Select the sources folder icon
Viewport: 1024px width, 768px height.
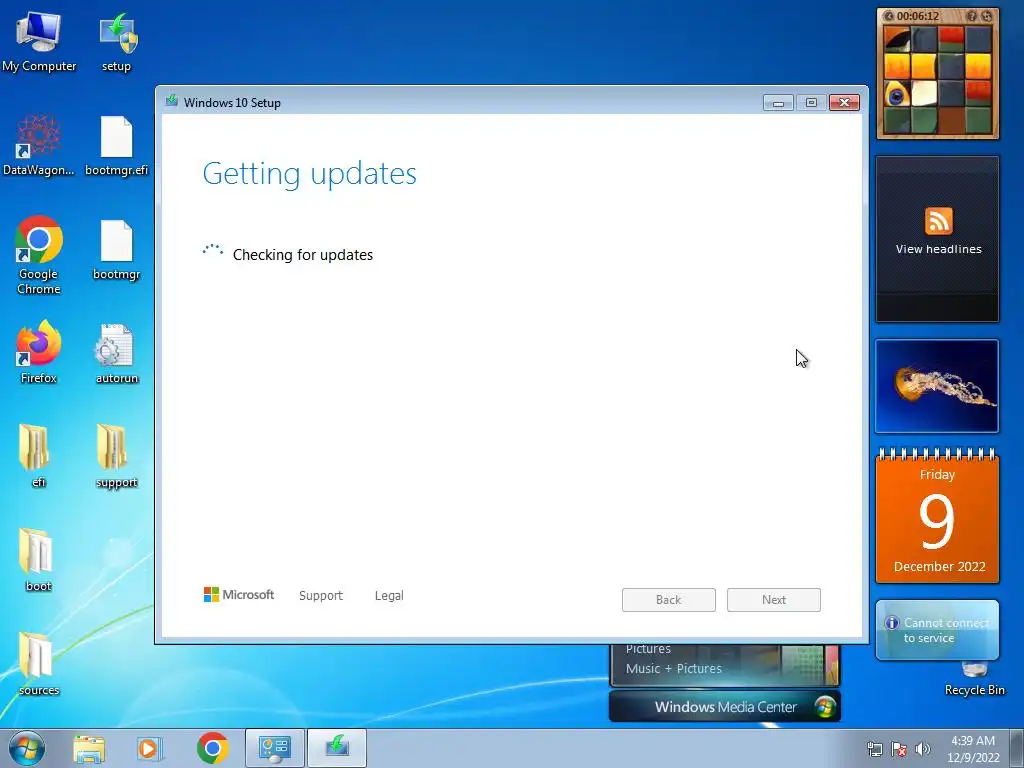pos(38,664)
